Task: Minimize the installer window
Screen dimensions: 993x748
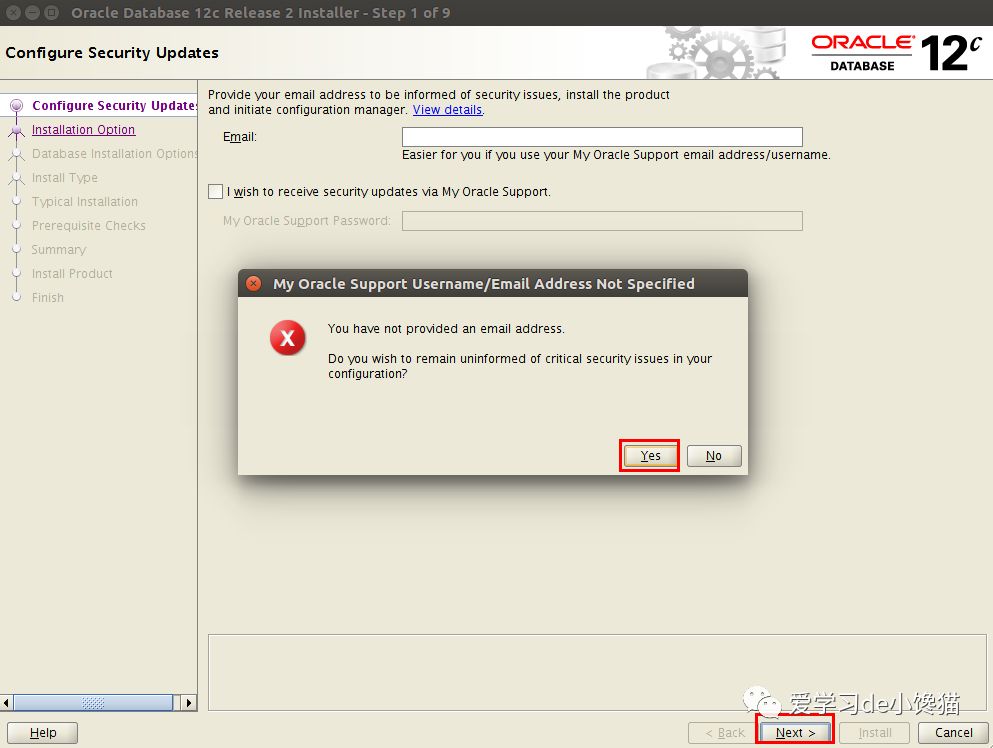Action: point(32,13)
